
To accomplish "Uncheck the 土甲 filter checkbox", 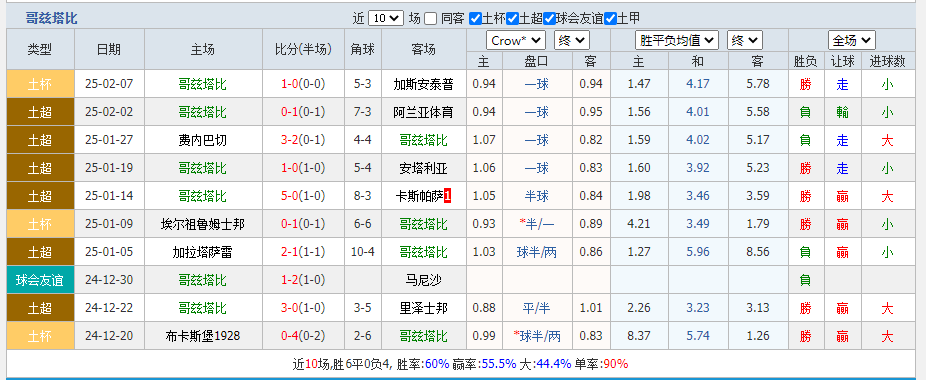I will tap(611, 18).
